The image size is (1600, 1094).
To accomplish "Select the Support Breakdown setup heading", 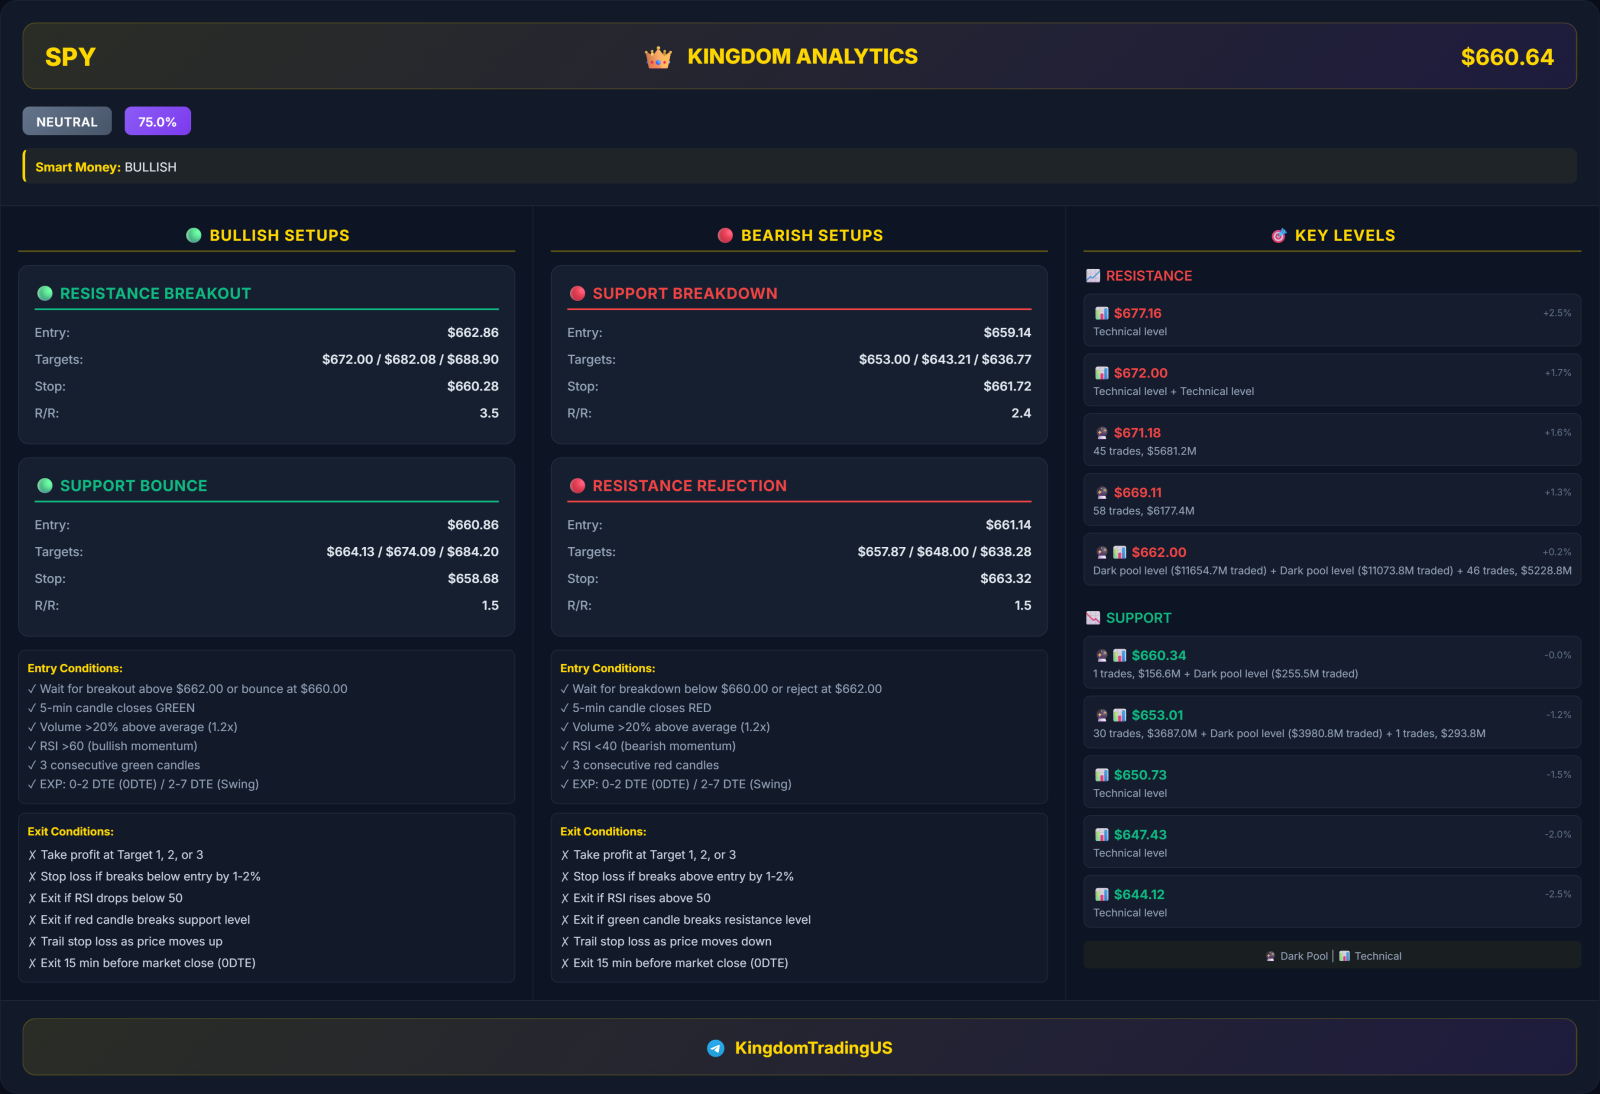I will pos(684,293).
